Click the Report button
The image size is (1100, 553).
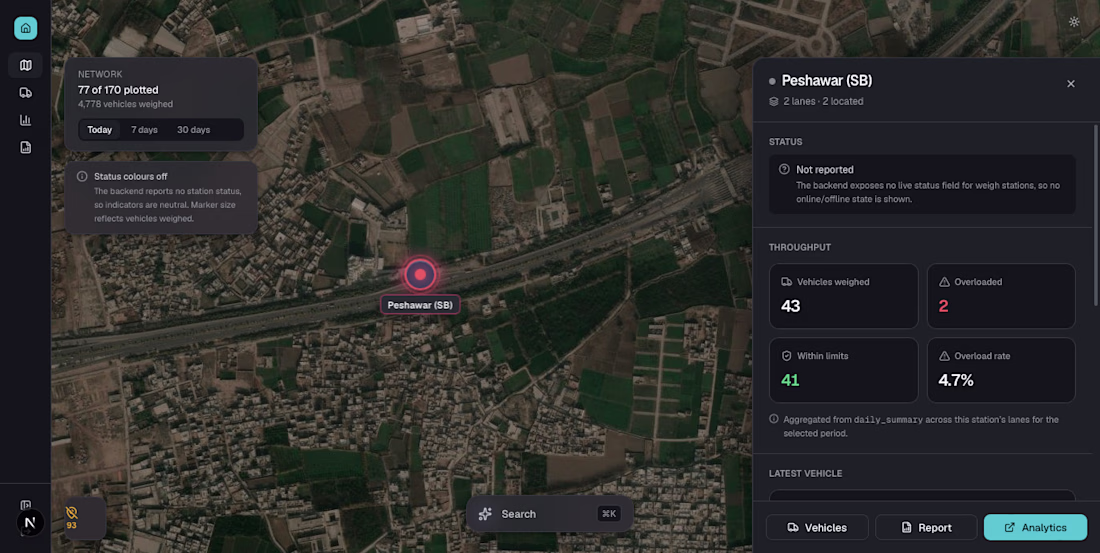(926, 528)
